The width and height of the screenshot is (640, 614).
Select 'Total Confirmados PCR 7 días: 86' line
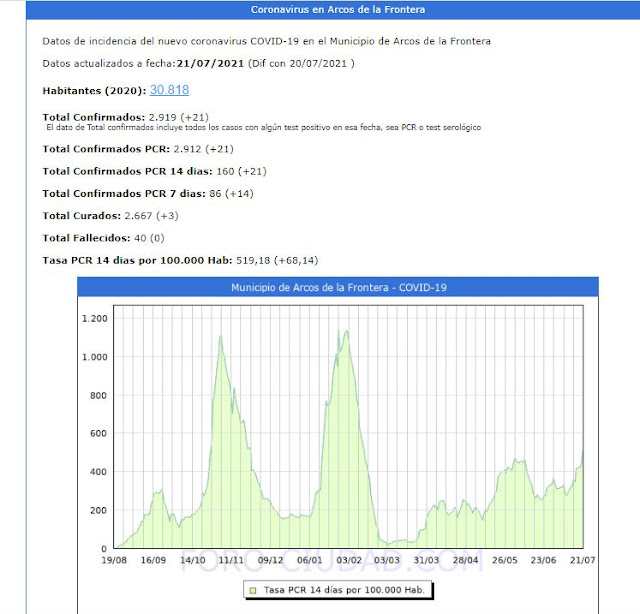point(148,194)
